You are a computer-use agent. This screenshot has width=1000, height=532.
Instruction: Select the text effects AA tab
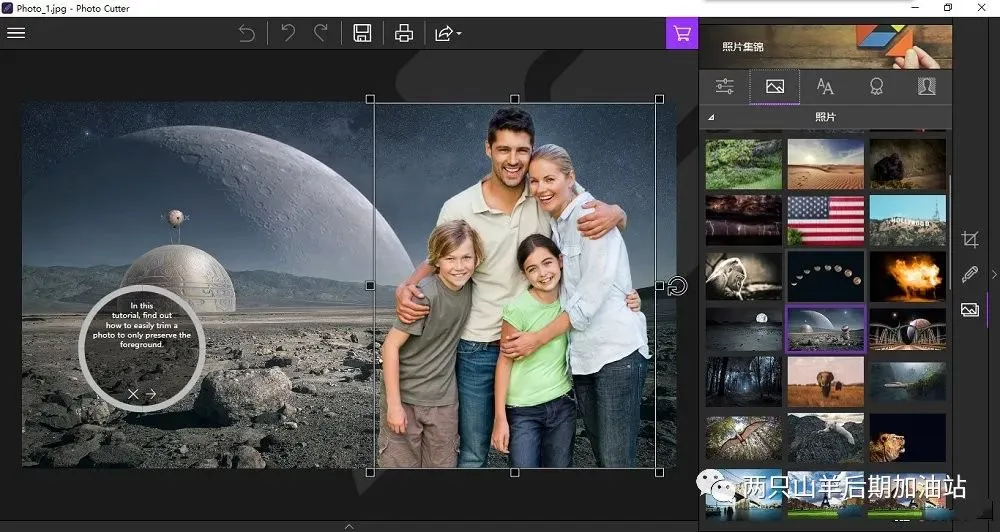(825, 87)
